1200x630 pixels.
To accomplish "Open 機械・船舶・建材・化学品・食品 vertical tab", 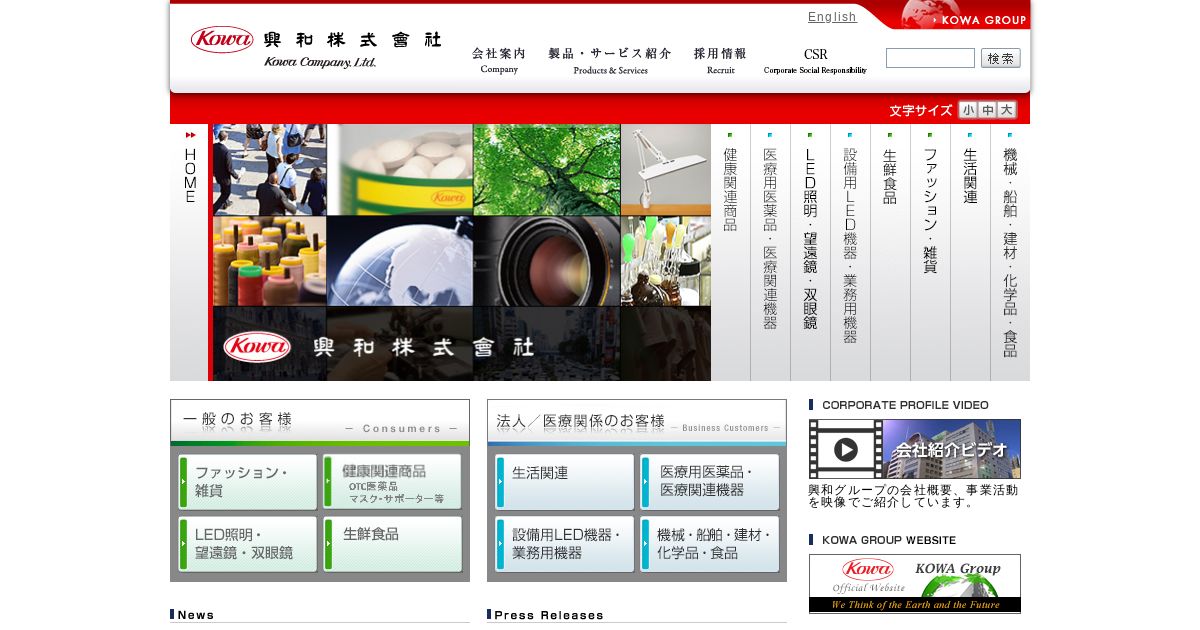I will [x=1010, y=252].
